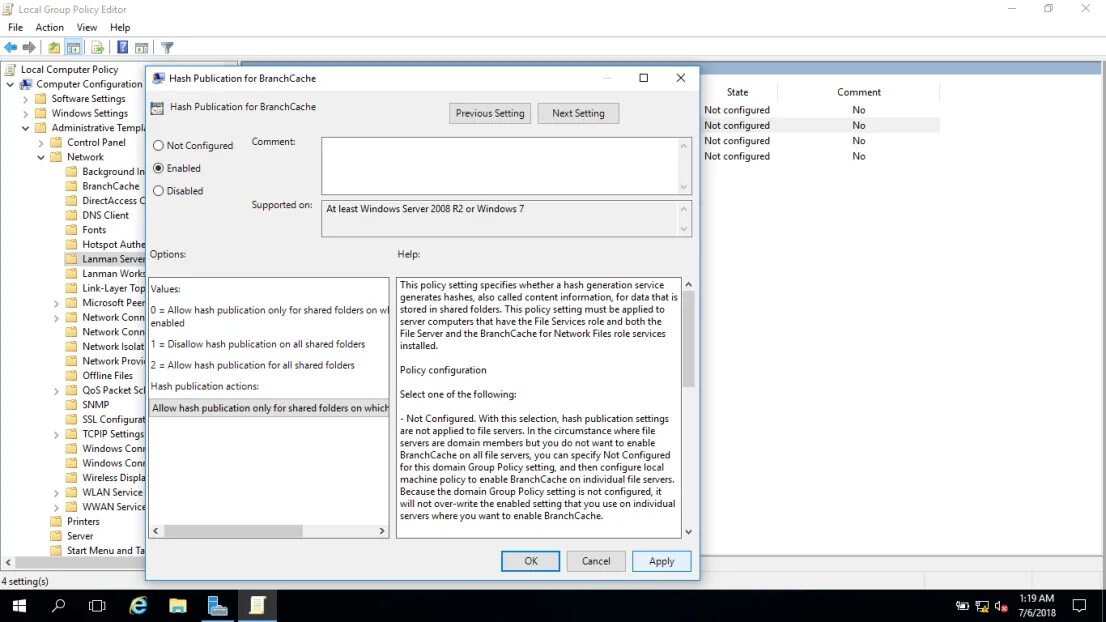
Task: Go forward with the Forward arrow
Action: click(29, 47)
